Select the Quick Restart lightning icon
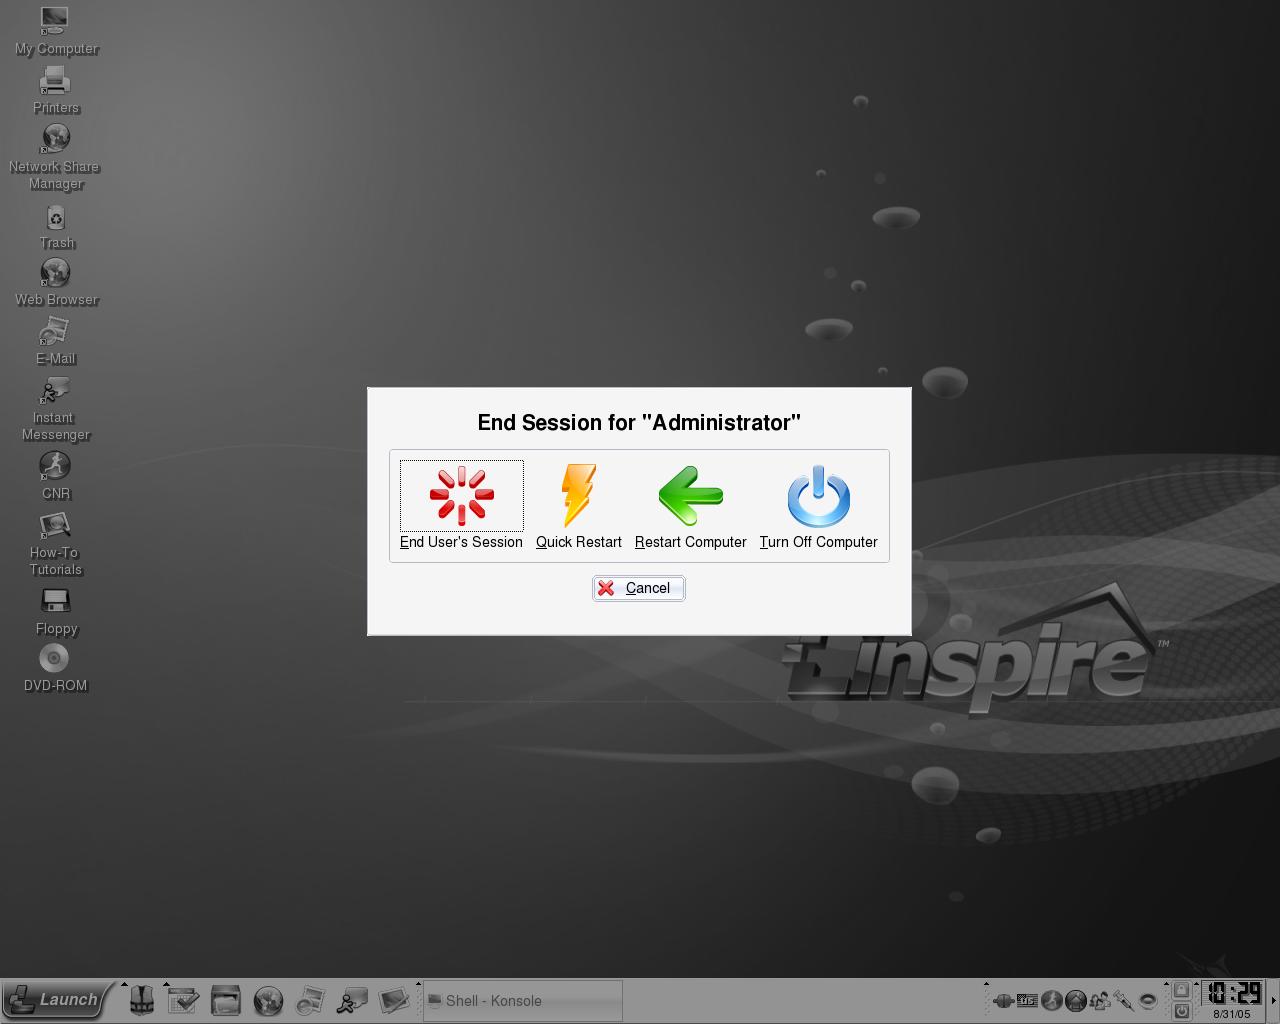This screenshot has height=1024, width=1280. coord(578,496)
